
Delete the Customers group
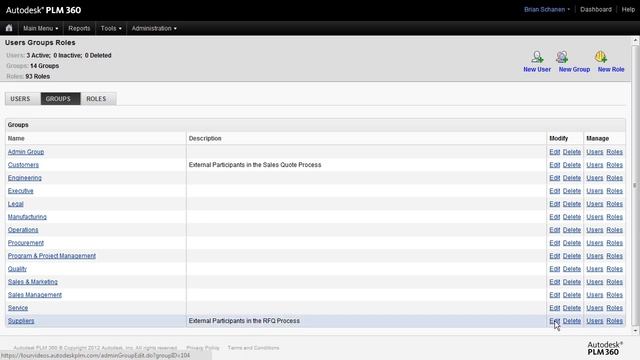(572, 165)
